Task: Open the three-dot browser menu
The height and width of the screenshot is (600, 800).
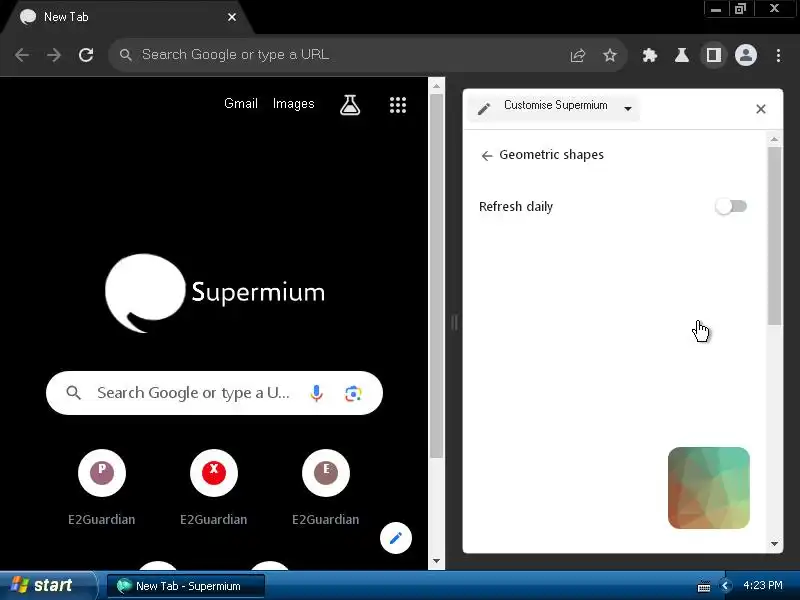Action: point(778,55)
